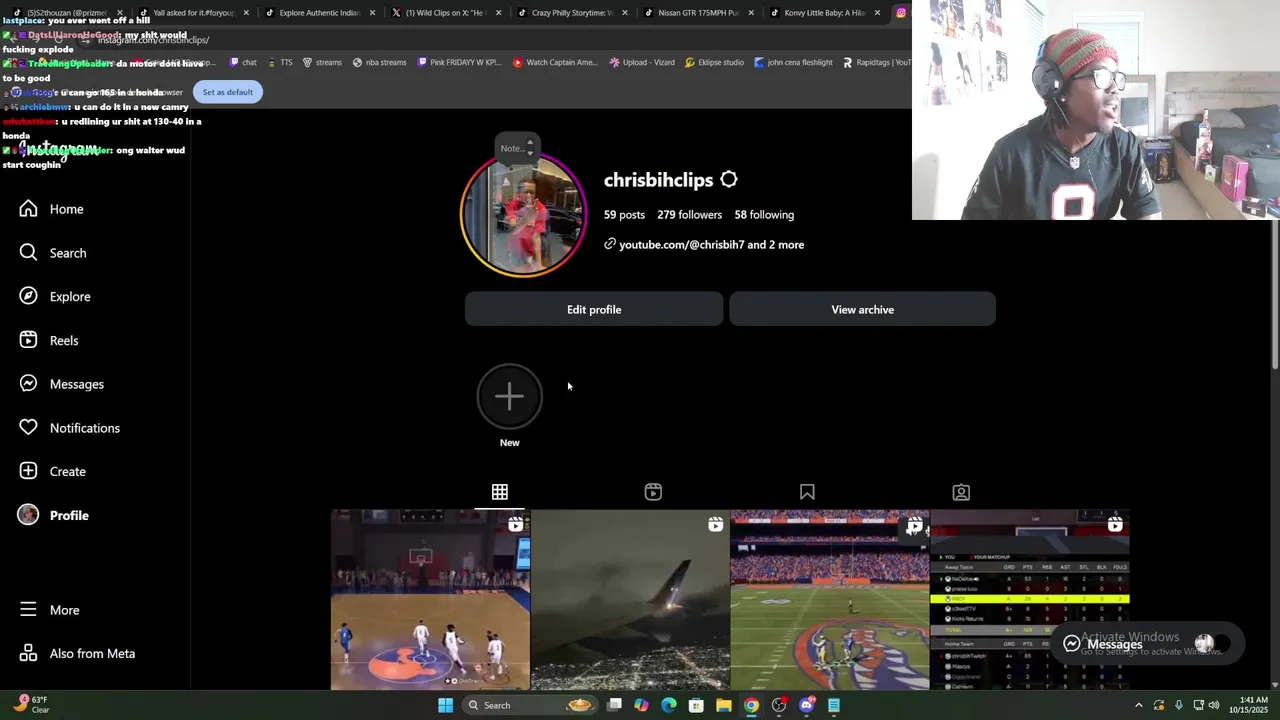
Task: Open Discord from taskbar
Action: 806,705
